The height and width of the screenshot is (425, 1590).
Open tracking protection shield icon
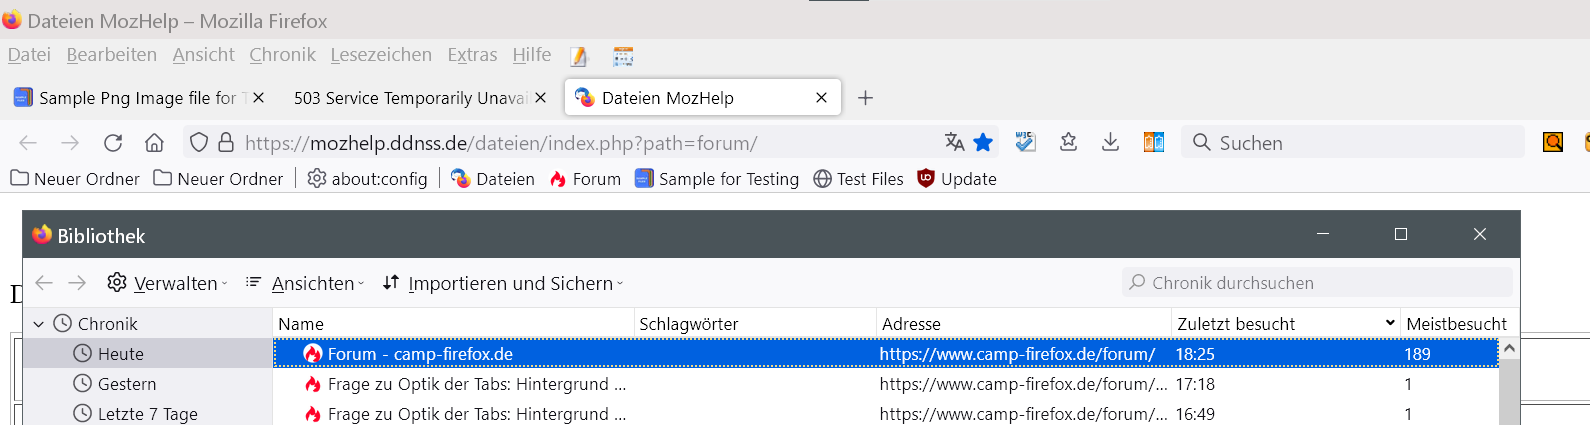(199, 143)
